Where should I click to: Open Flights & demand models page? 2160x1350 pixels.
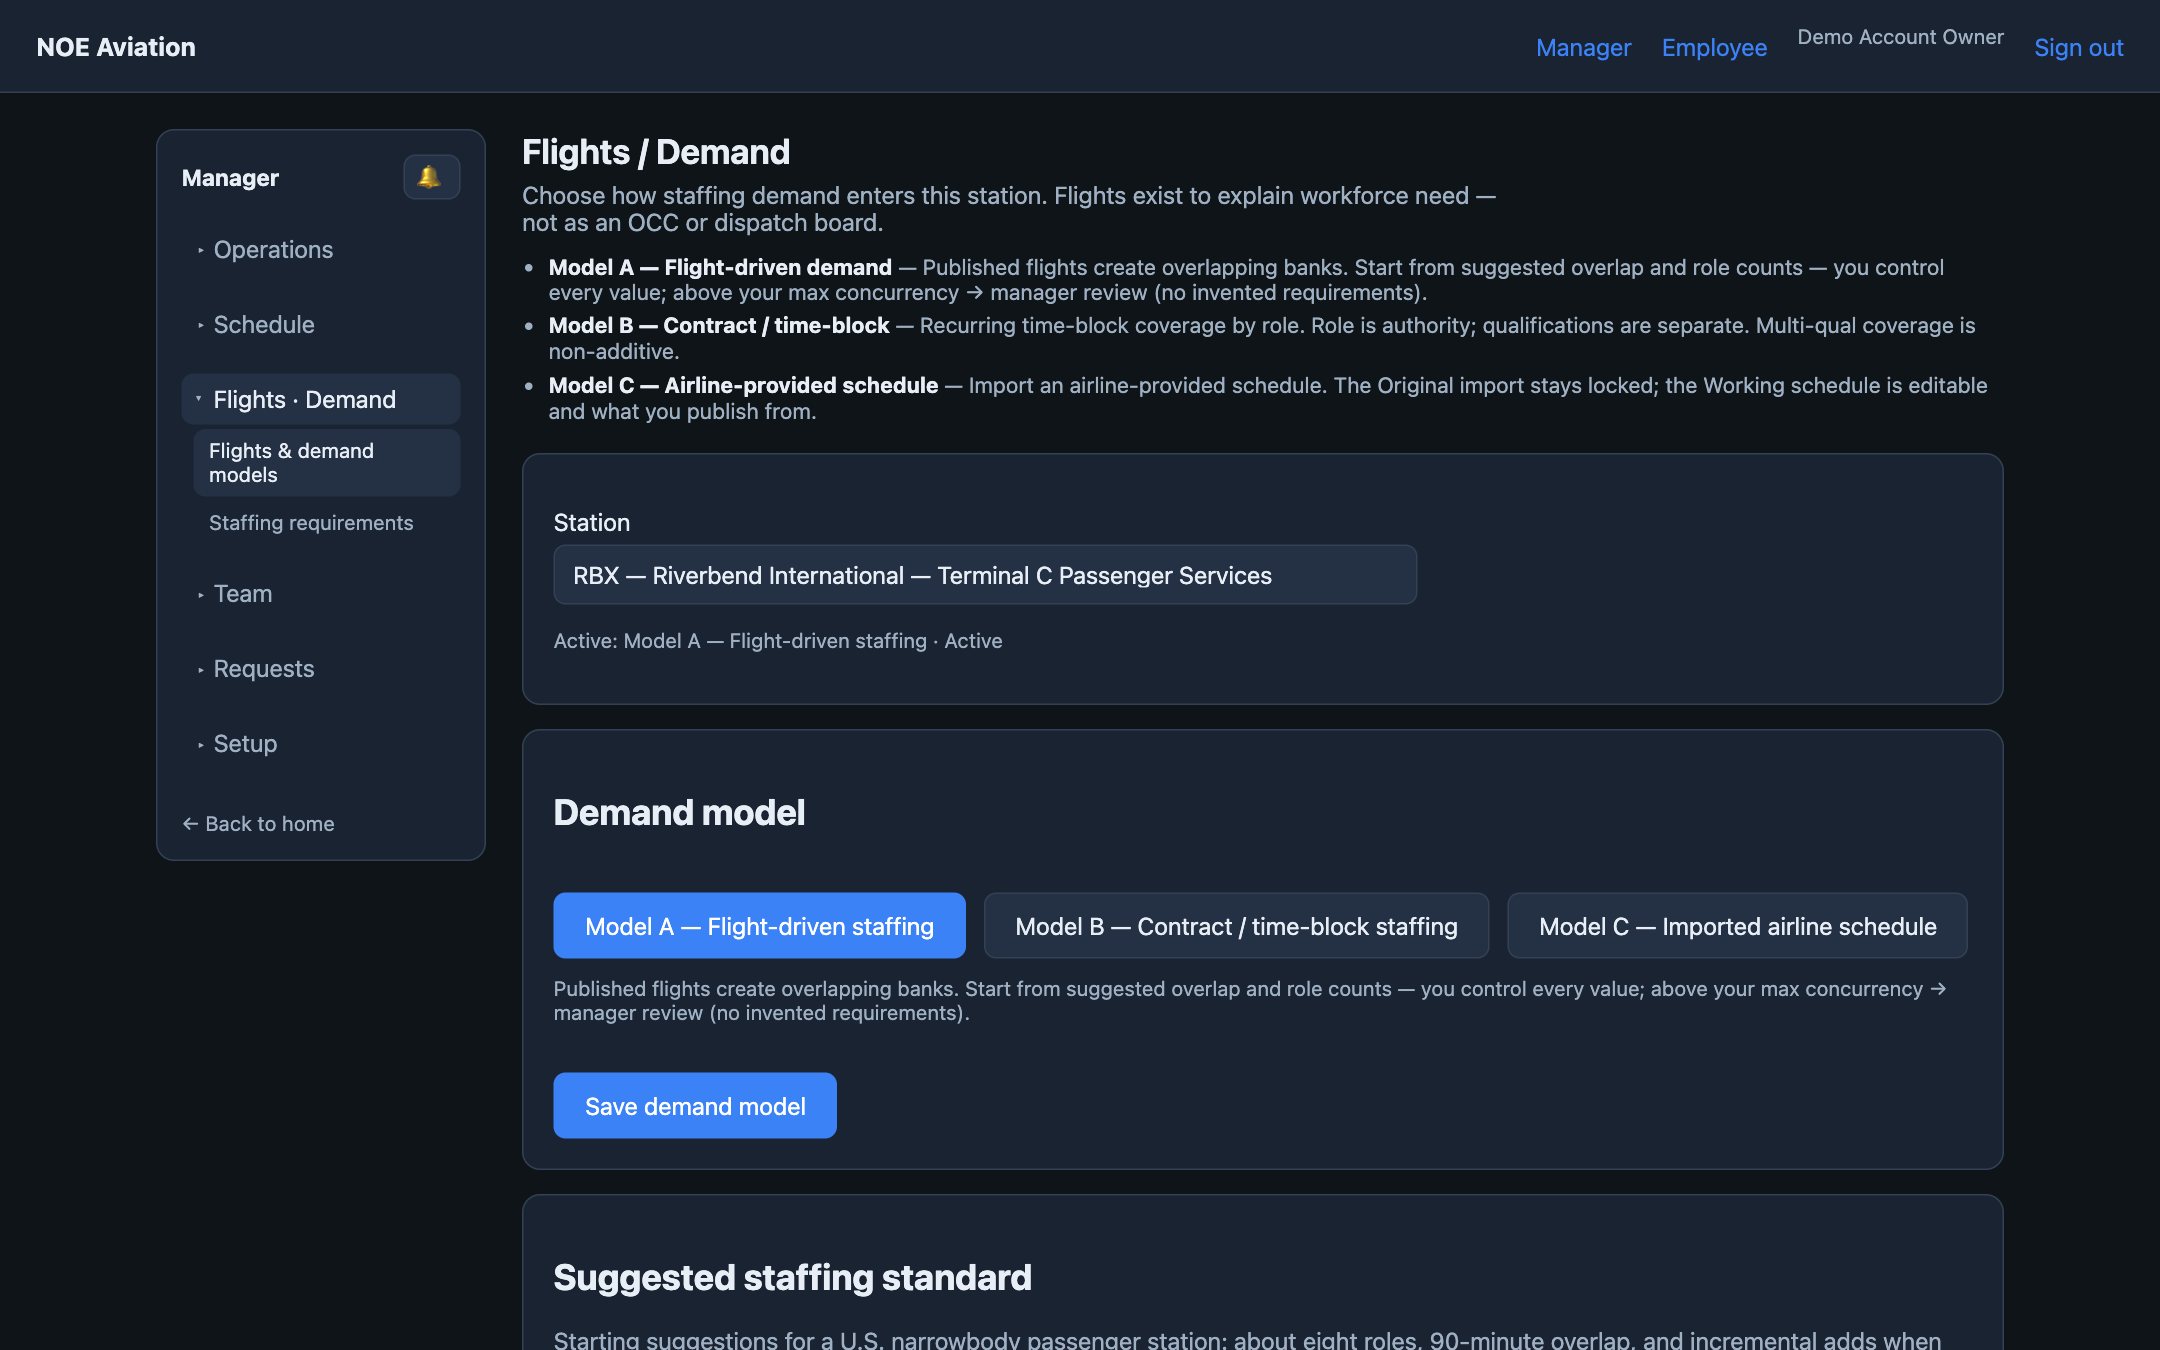point(326,462)
